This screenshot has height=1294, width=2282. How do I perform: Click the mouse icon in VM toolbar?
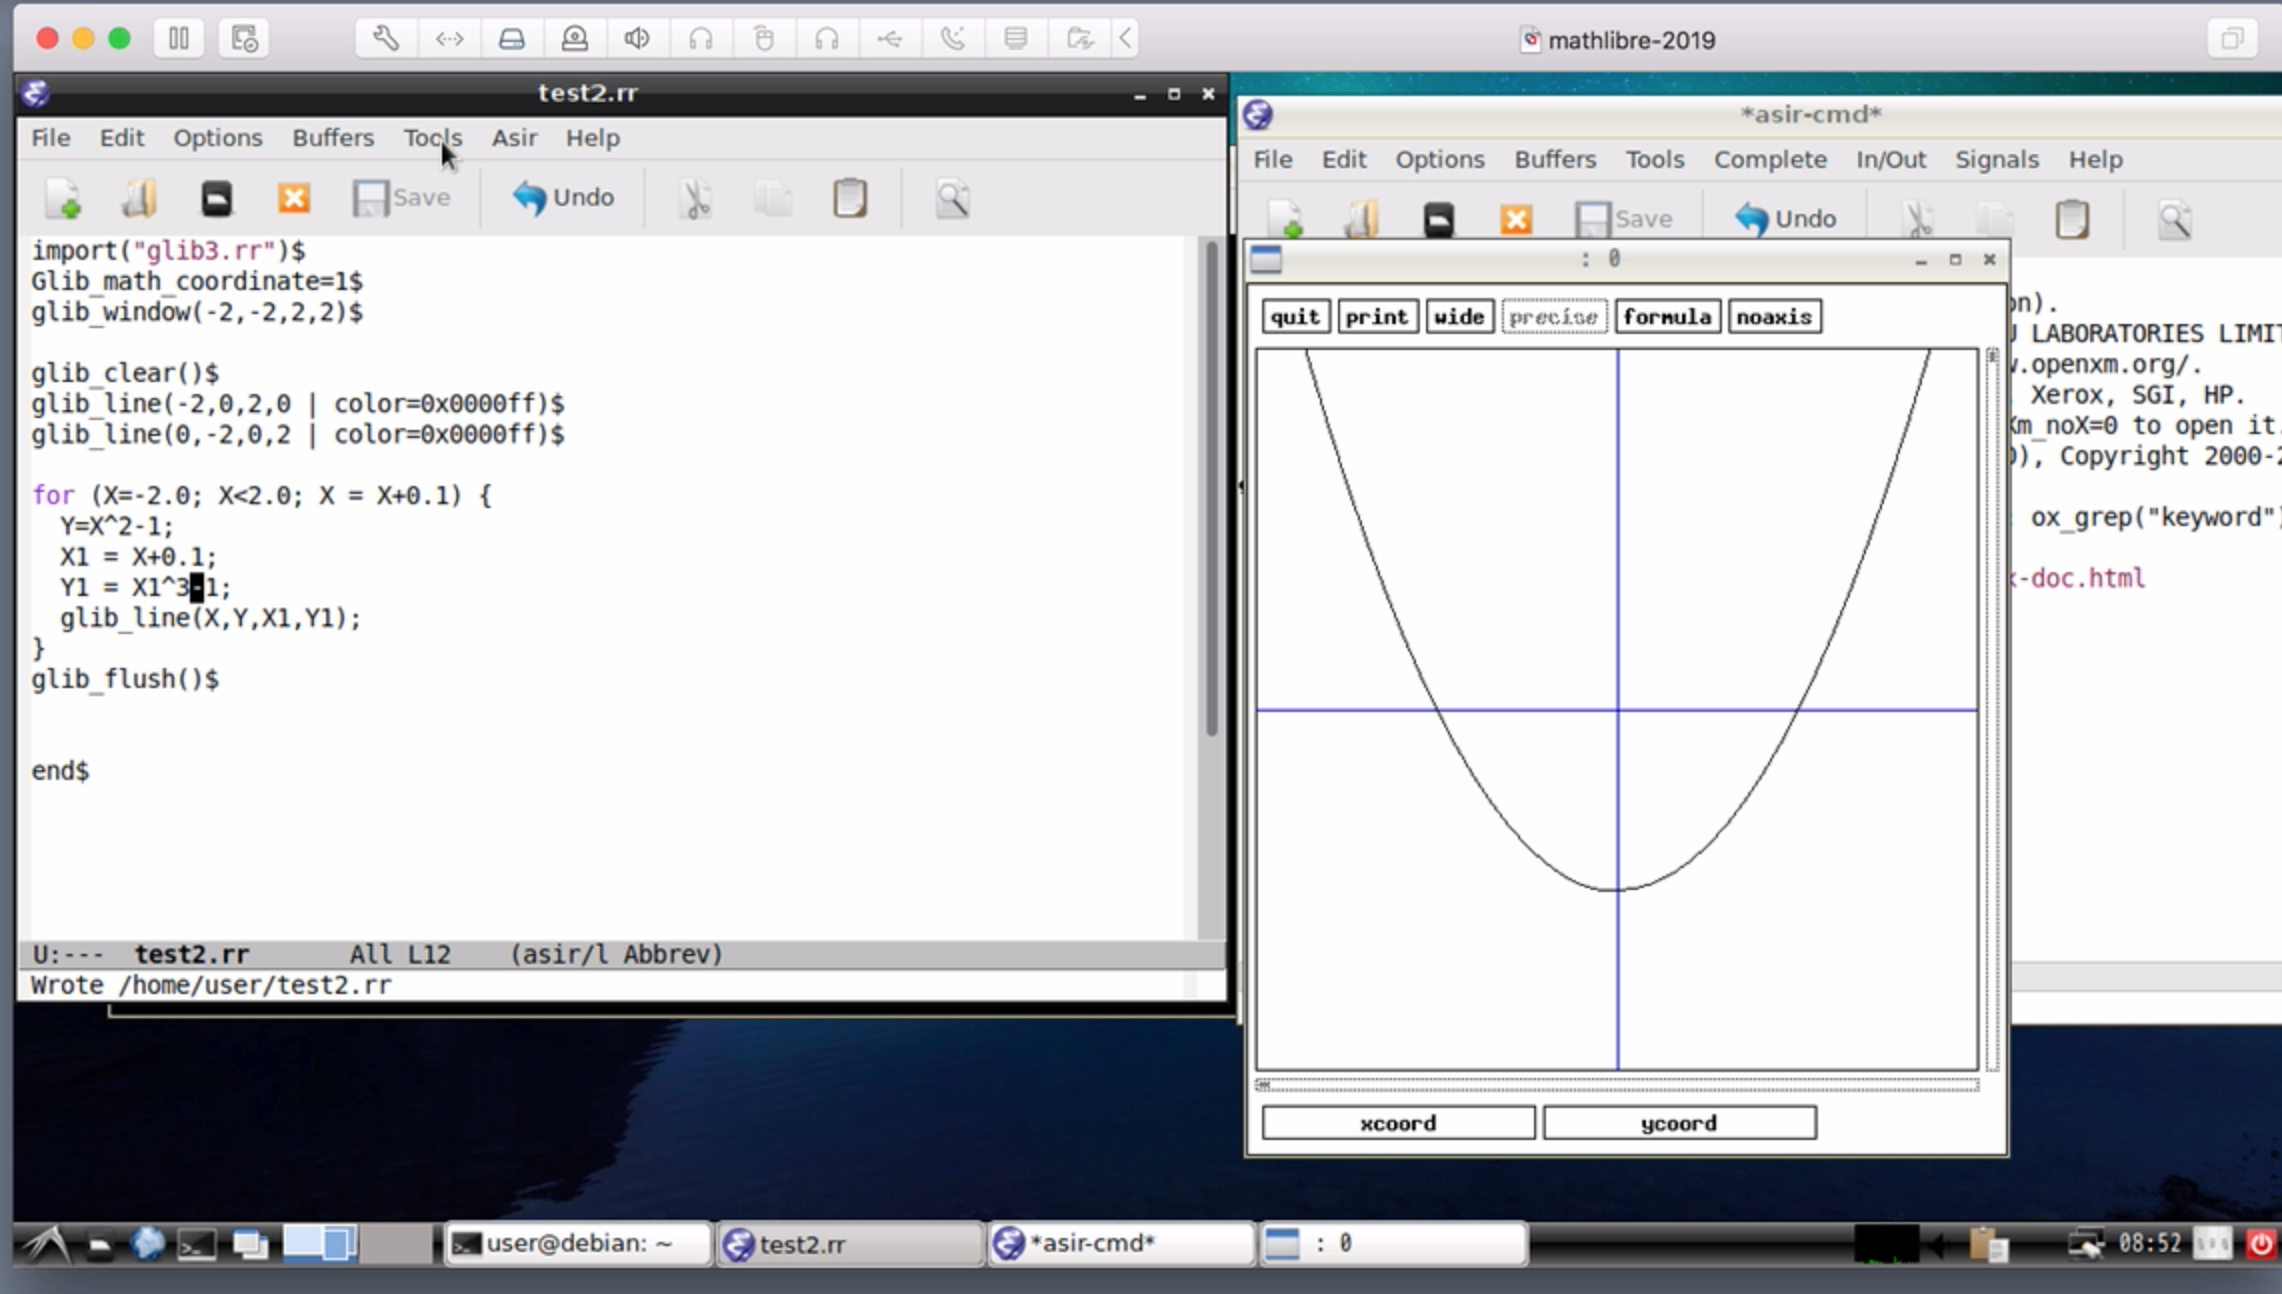pos(764,38)
